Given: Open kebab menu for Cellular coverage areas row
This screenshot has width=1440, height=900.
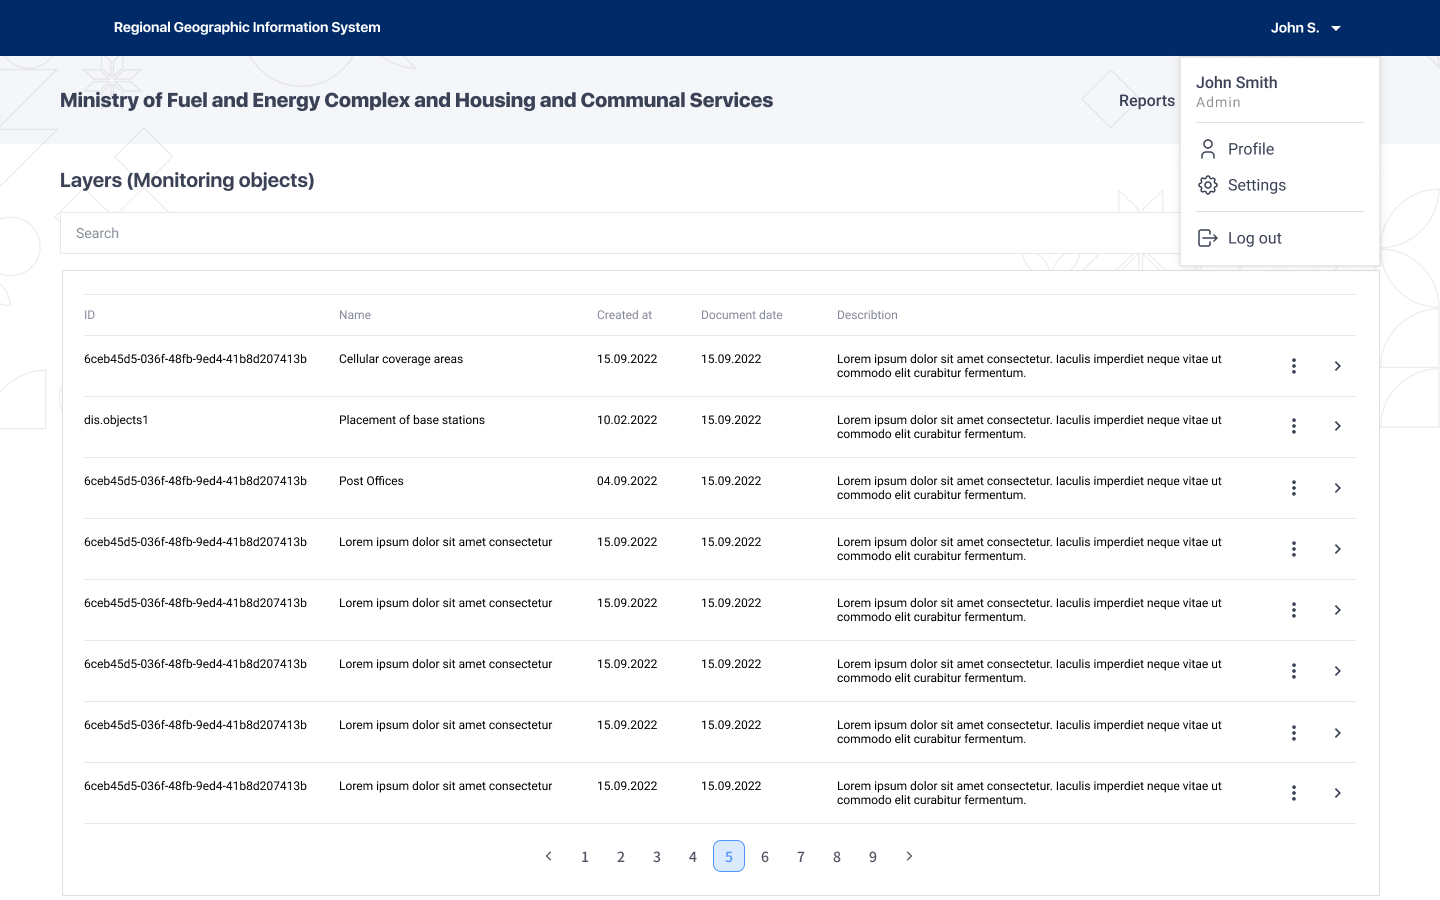Looking at the screenshot, I should pyautogui.click(x=1294, y=366).
